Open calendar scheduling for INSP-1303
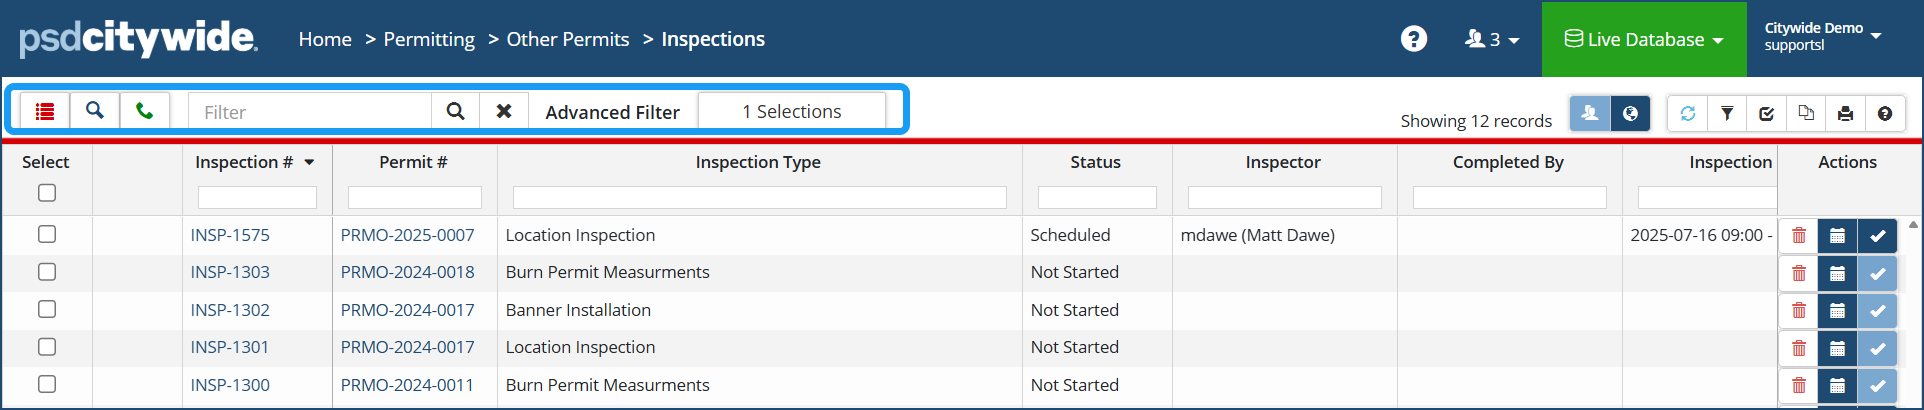This screenshot has height=410, width=1924. (1837, 273)
